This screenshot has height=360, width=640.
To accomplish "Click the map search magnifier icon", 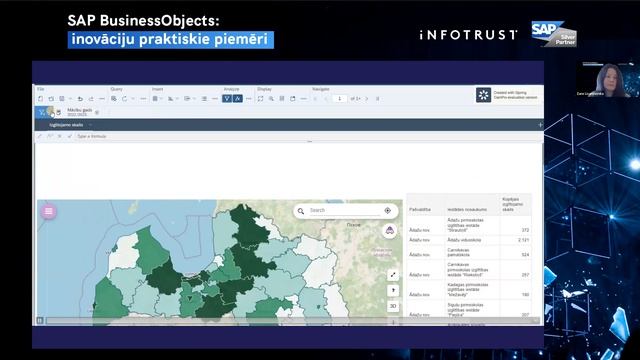I will tap(301, 211).
